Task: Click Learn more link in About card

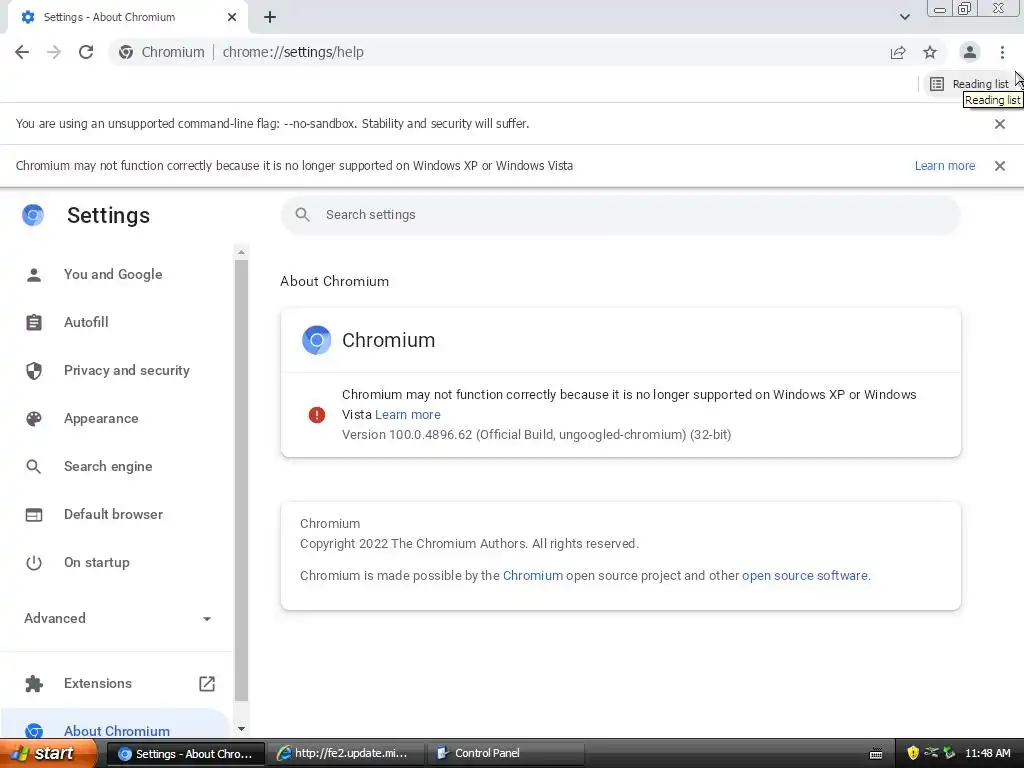Action: point(408,415)
